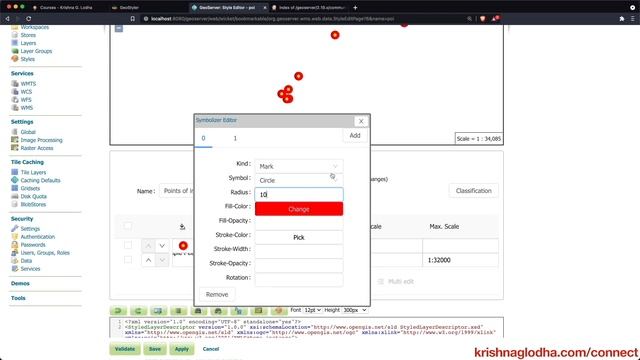
Task: Open a new browser tab
Action: 355,7
